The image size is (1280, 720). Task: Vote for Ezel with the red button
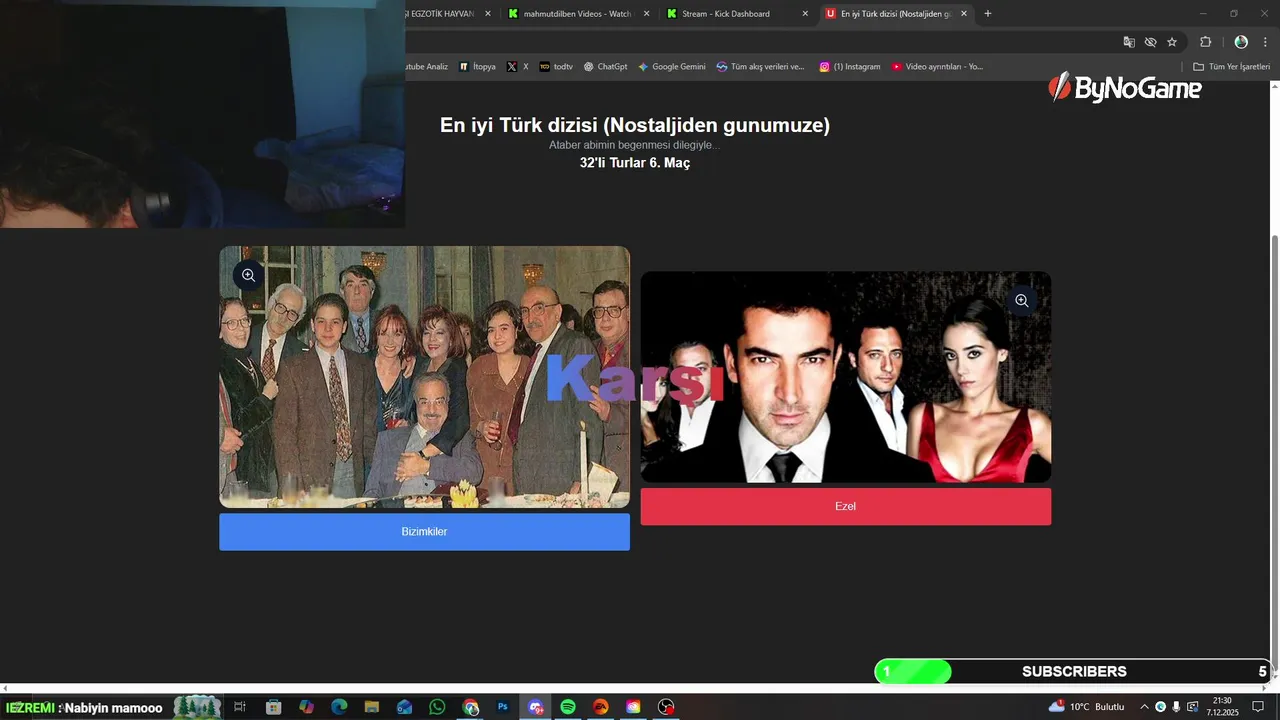point(845,506)
